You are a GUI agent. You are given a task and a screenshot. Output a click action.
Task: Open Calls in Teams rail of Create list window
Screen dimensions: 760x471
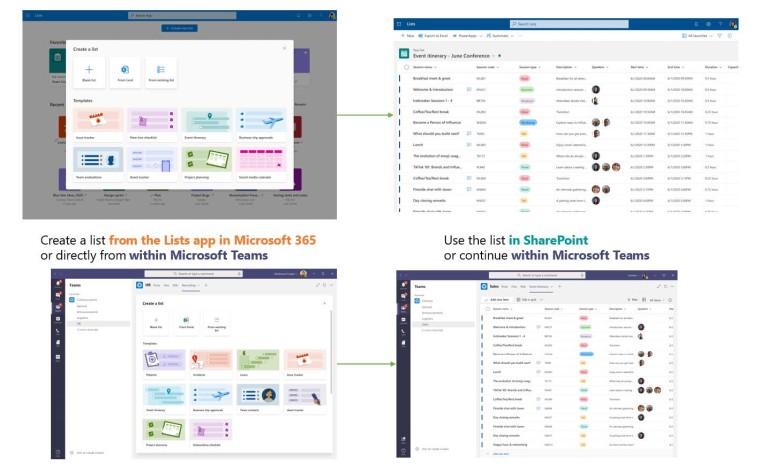pos(58,331)
